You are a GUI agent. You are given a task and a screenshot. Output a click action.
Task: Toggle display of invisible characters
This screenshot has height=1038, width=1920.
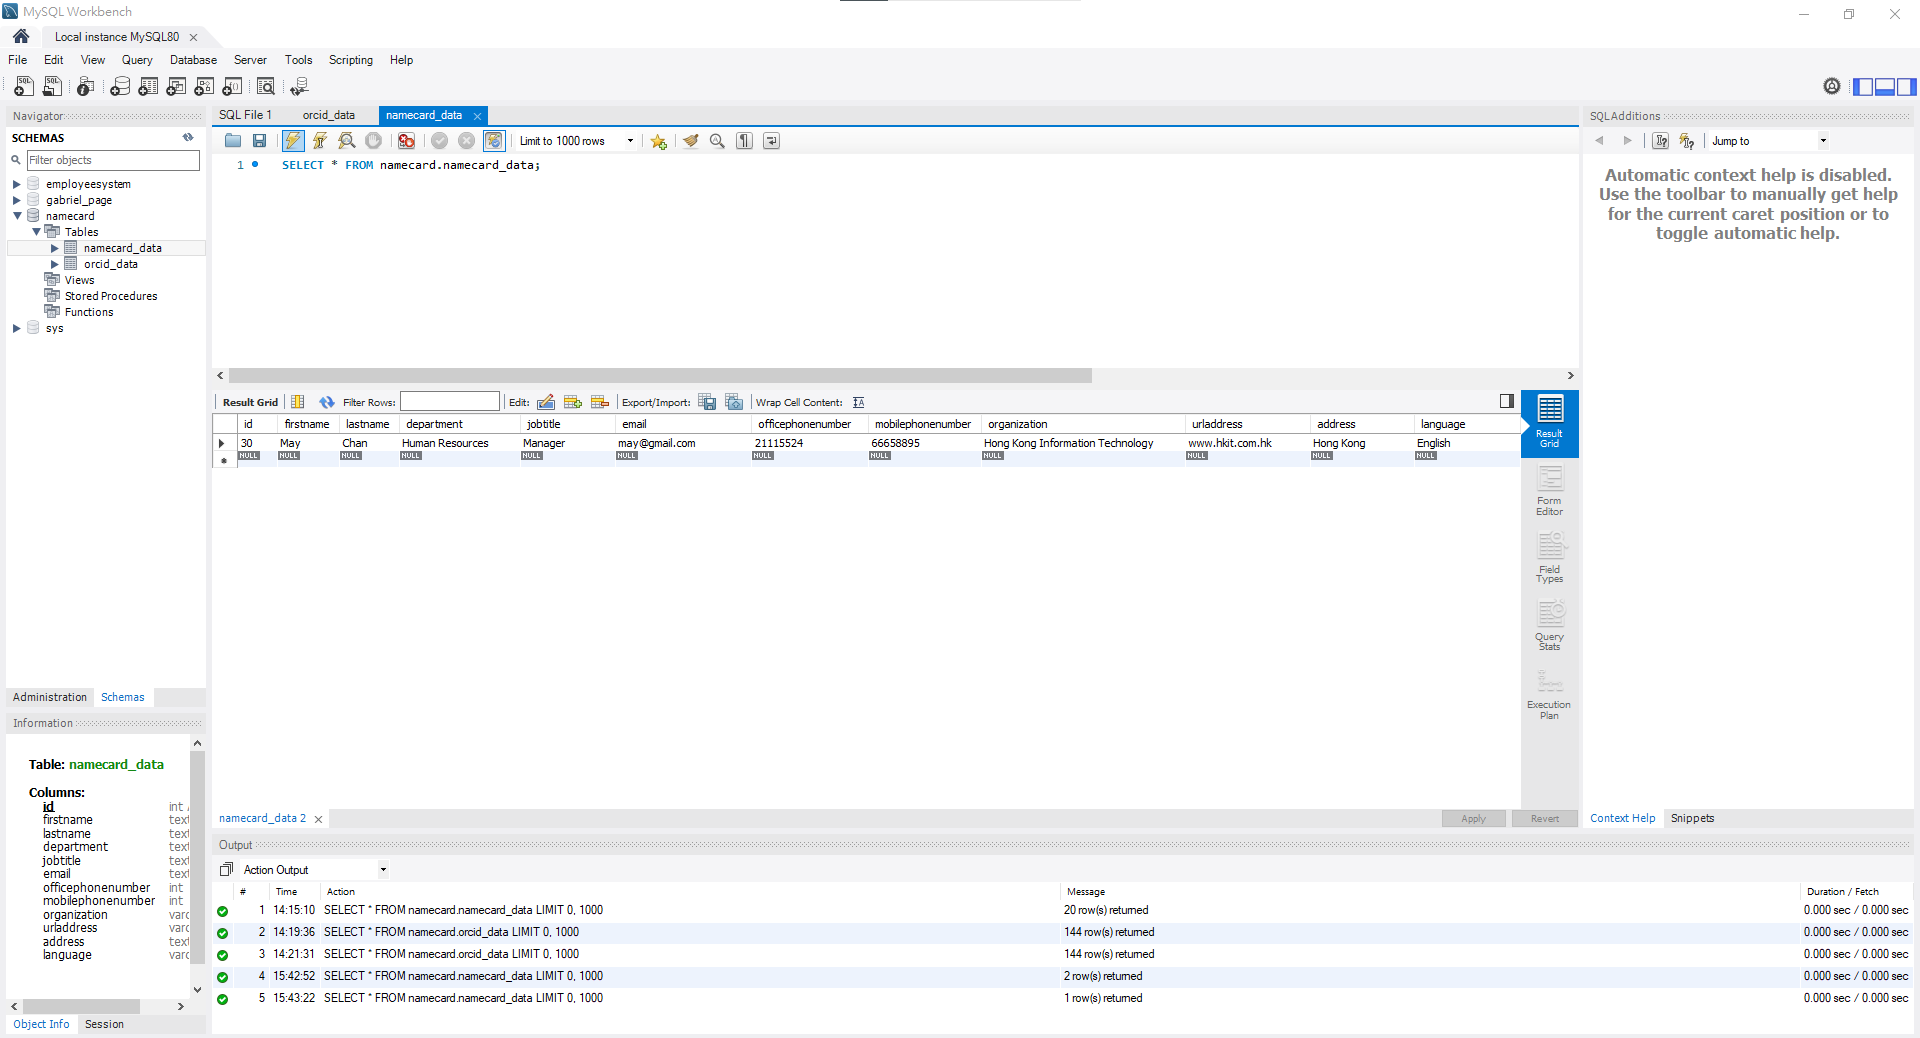point(744,141)
